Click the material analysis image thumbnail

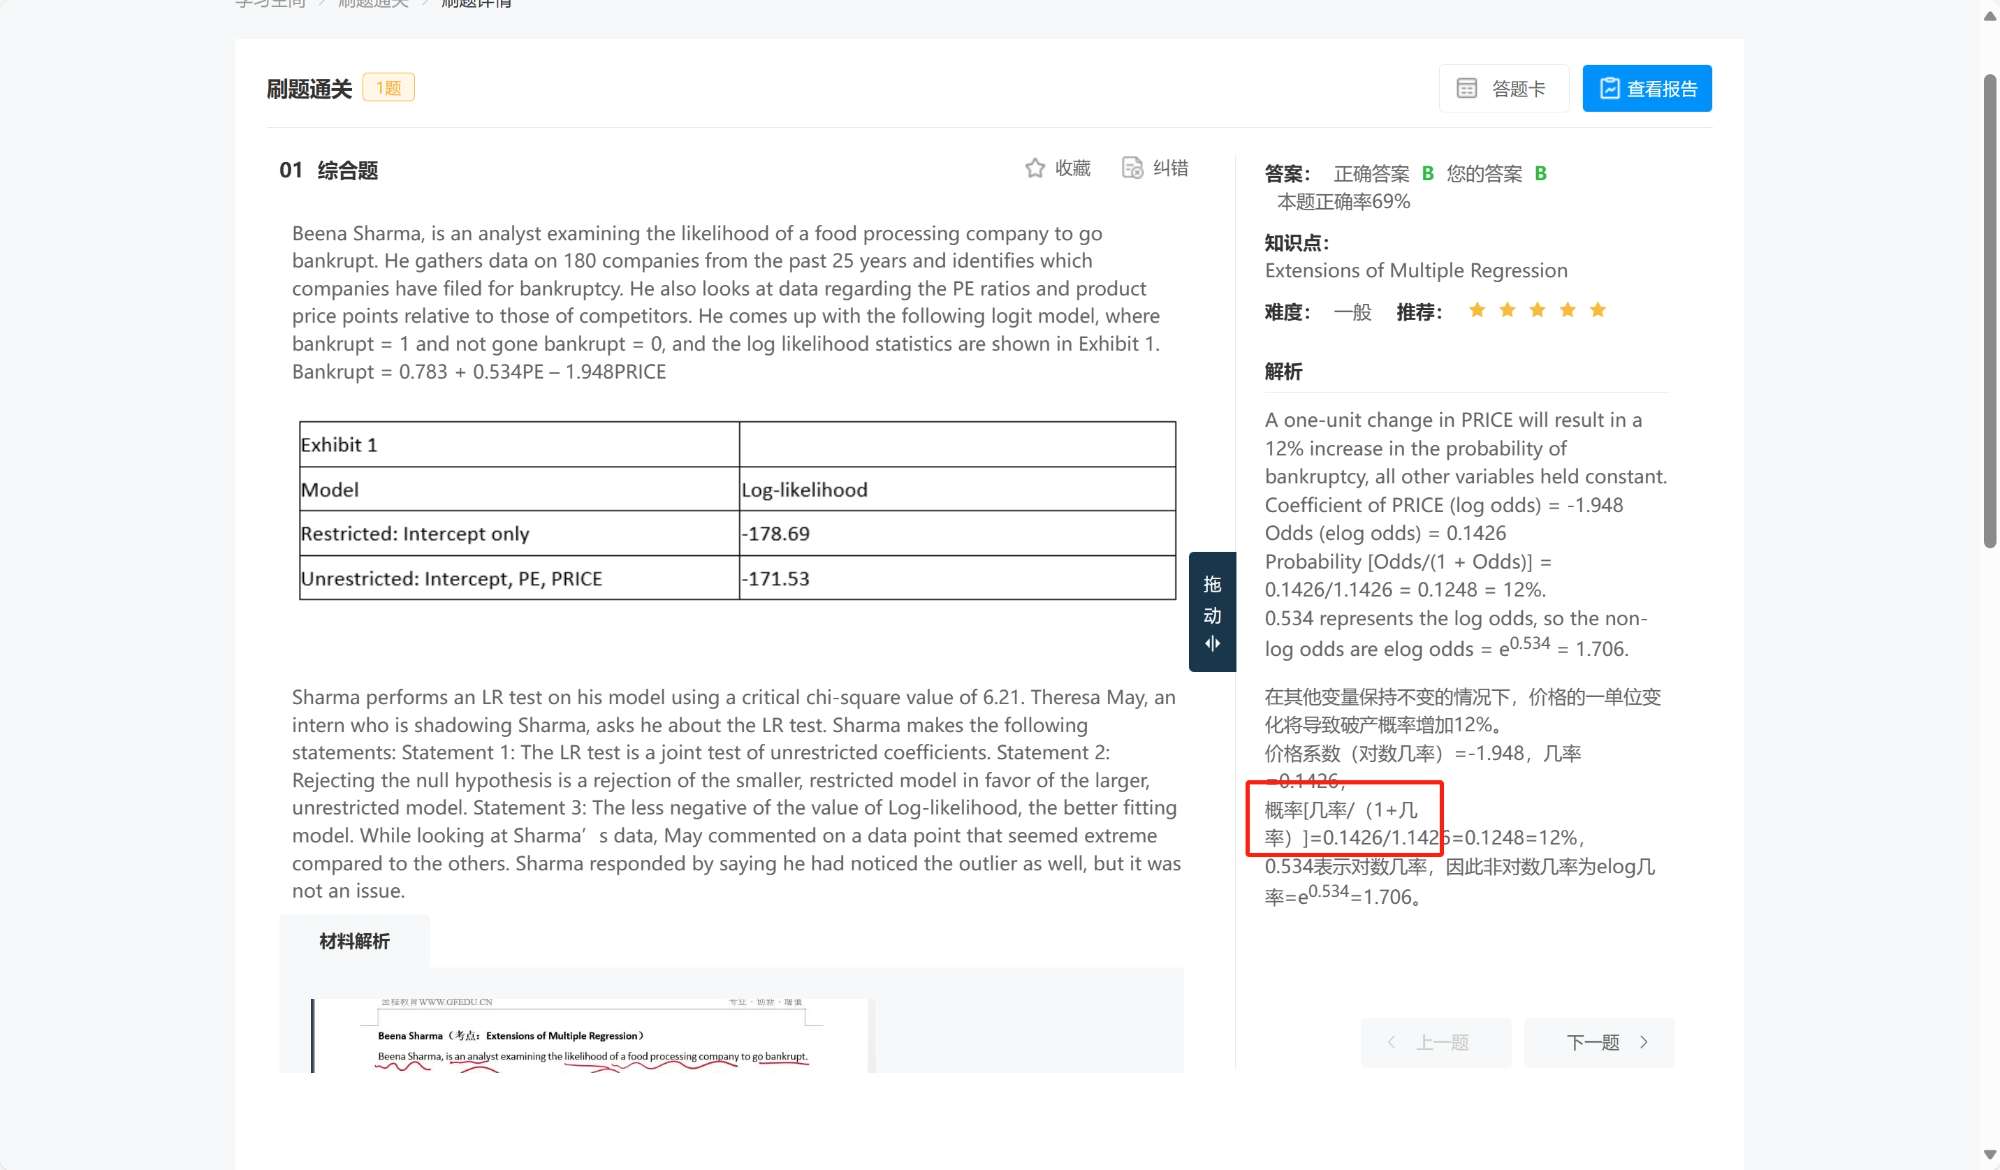tap(590, 1035)
